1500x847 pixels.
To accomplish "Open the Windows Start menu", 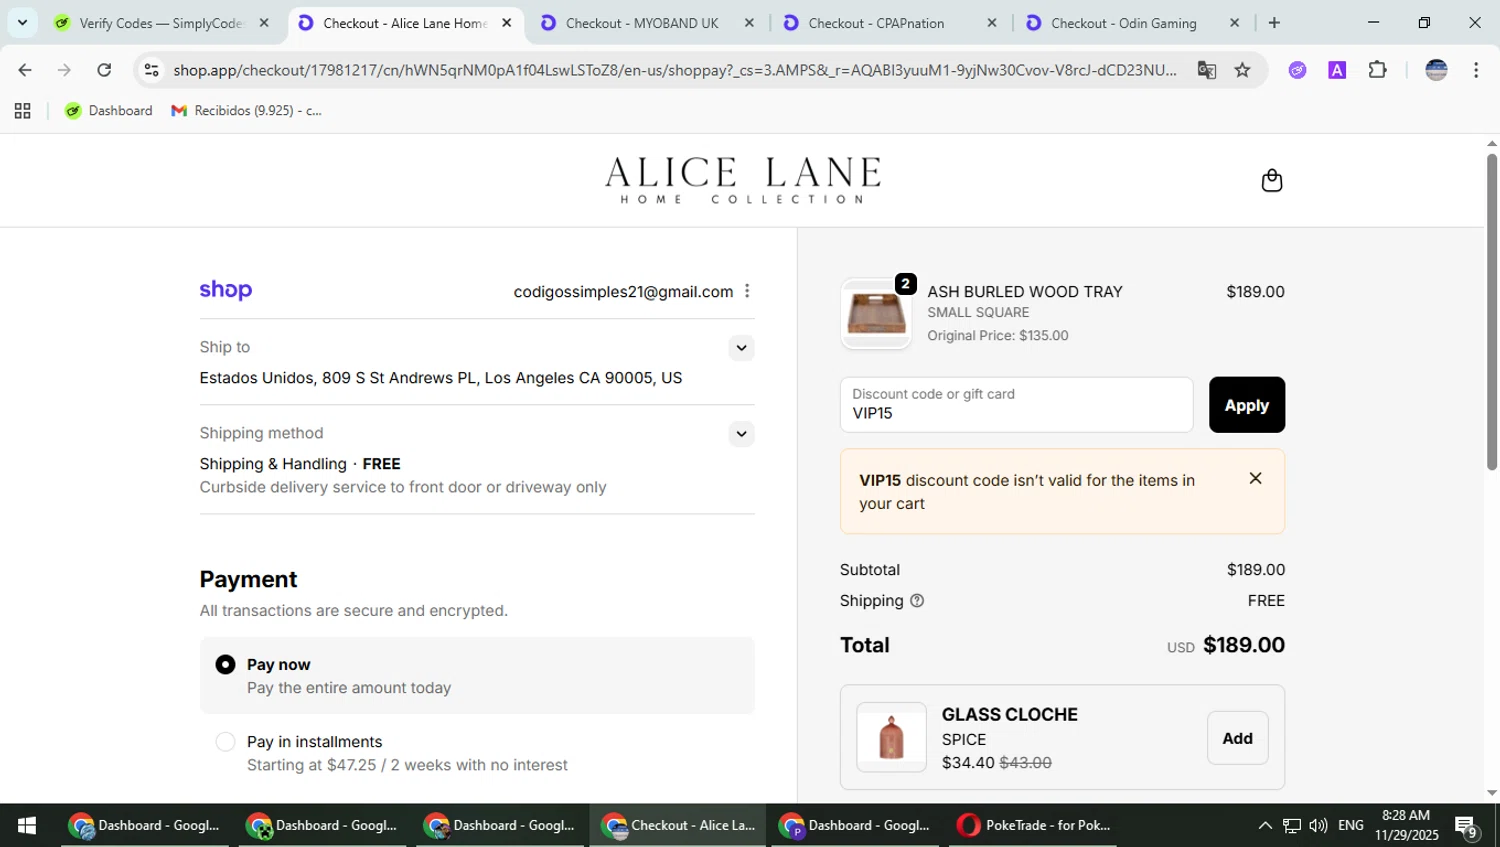I will tap(27, 825).
